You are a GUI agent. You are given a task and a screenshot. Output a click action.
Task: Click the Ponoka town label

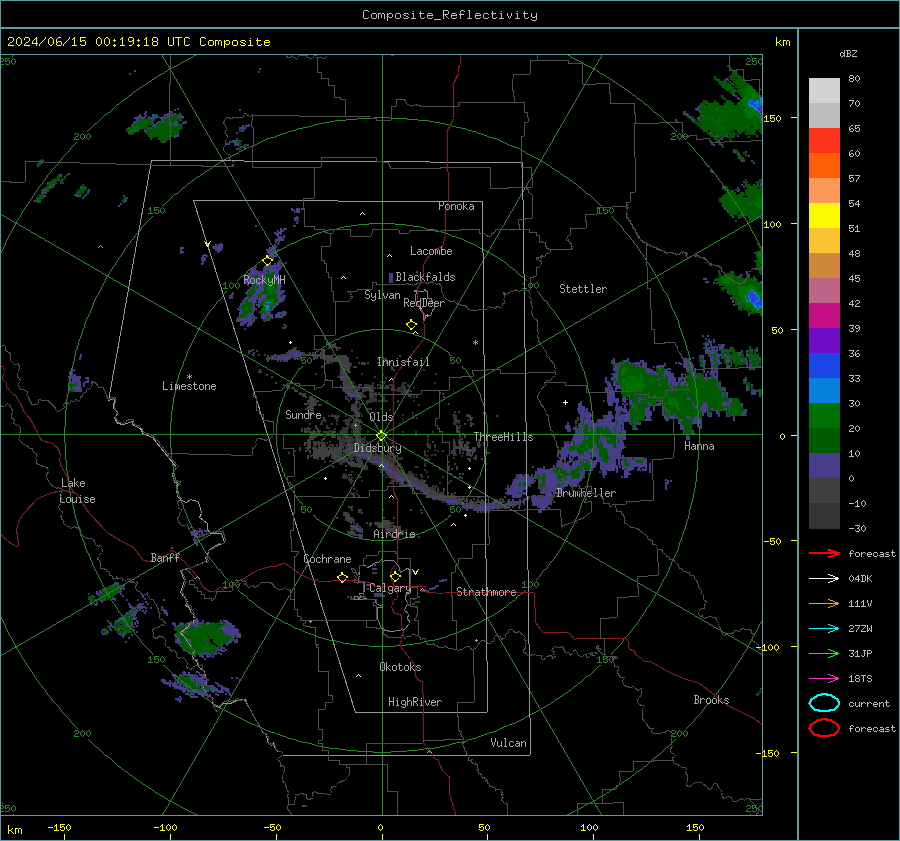click(x=456, y=206)
